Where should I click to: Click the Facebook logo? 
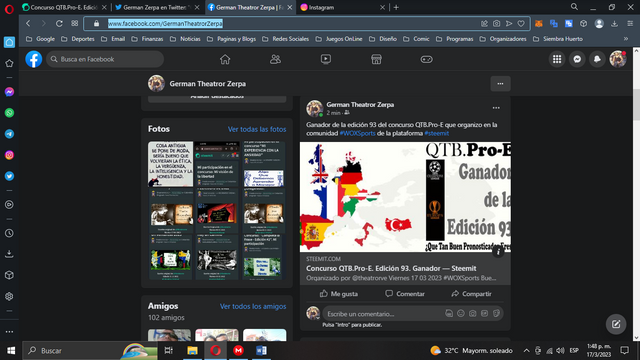(x=34, y=59)
